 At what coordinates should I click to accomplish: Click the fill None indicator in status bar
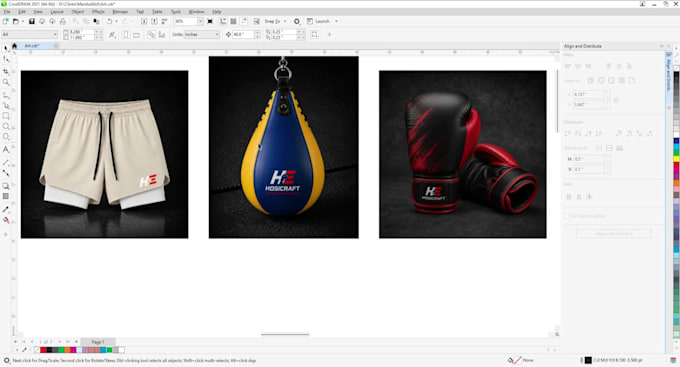[521, 360]
